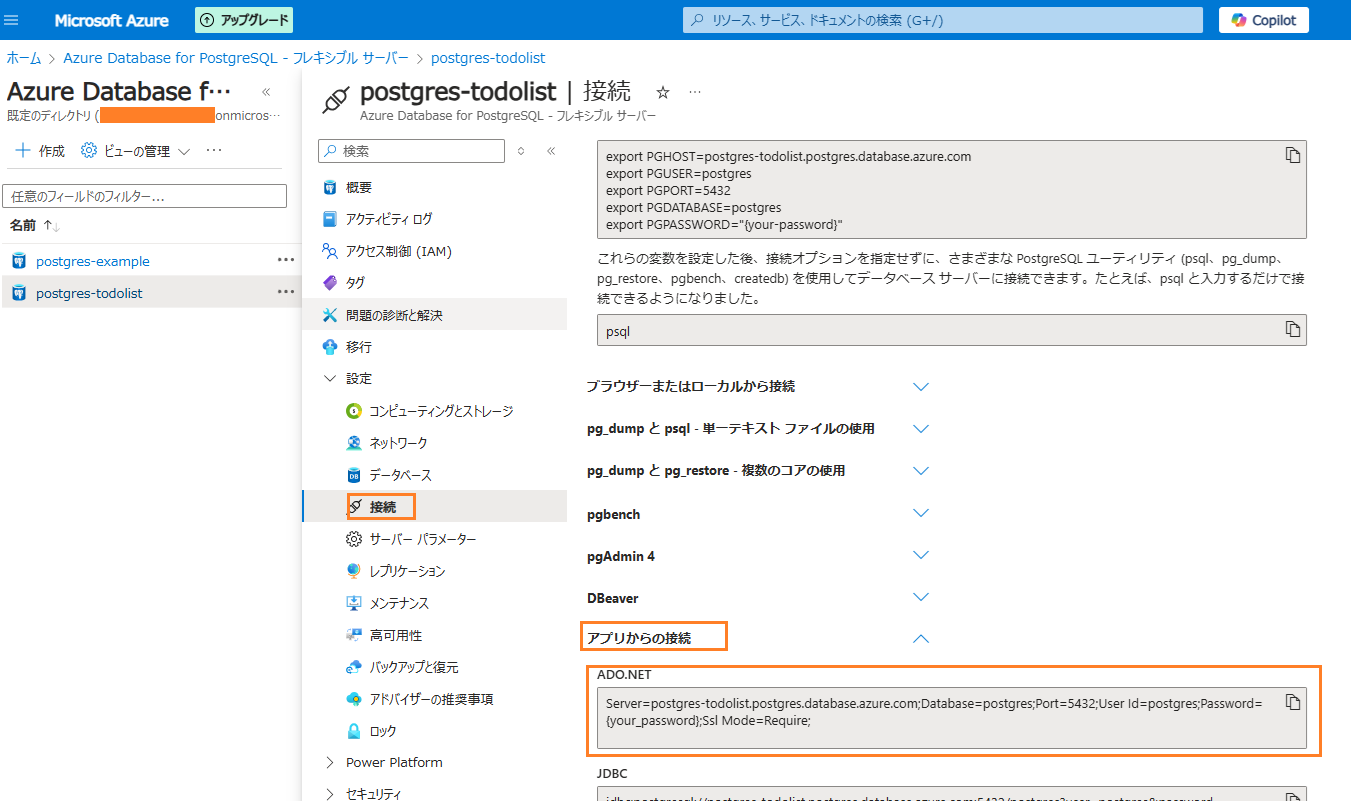Image resolution: width=1351 pixels, height=801 pixels.
Task: Open the Azure portal hamburger menu
Action: point(13,20)
